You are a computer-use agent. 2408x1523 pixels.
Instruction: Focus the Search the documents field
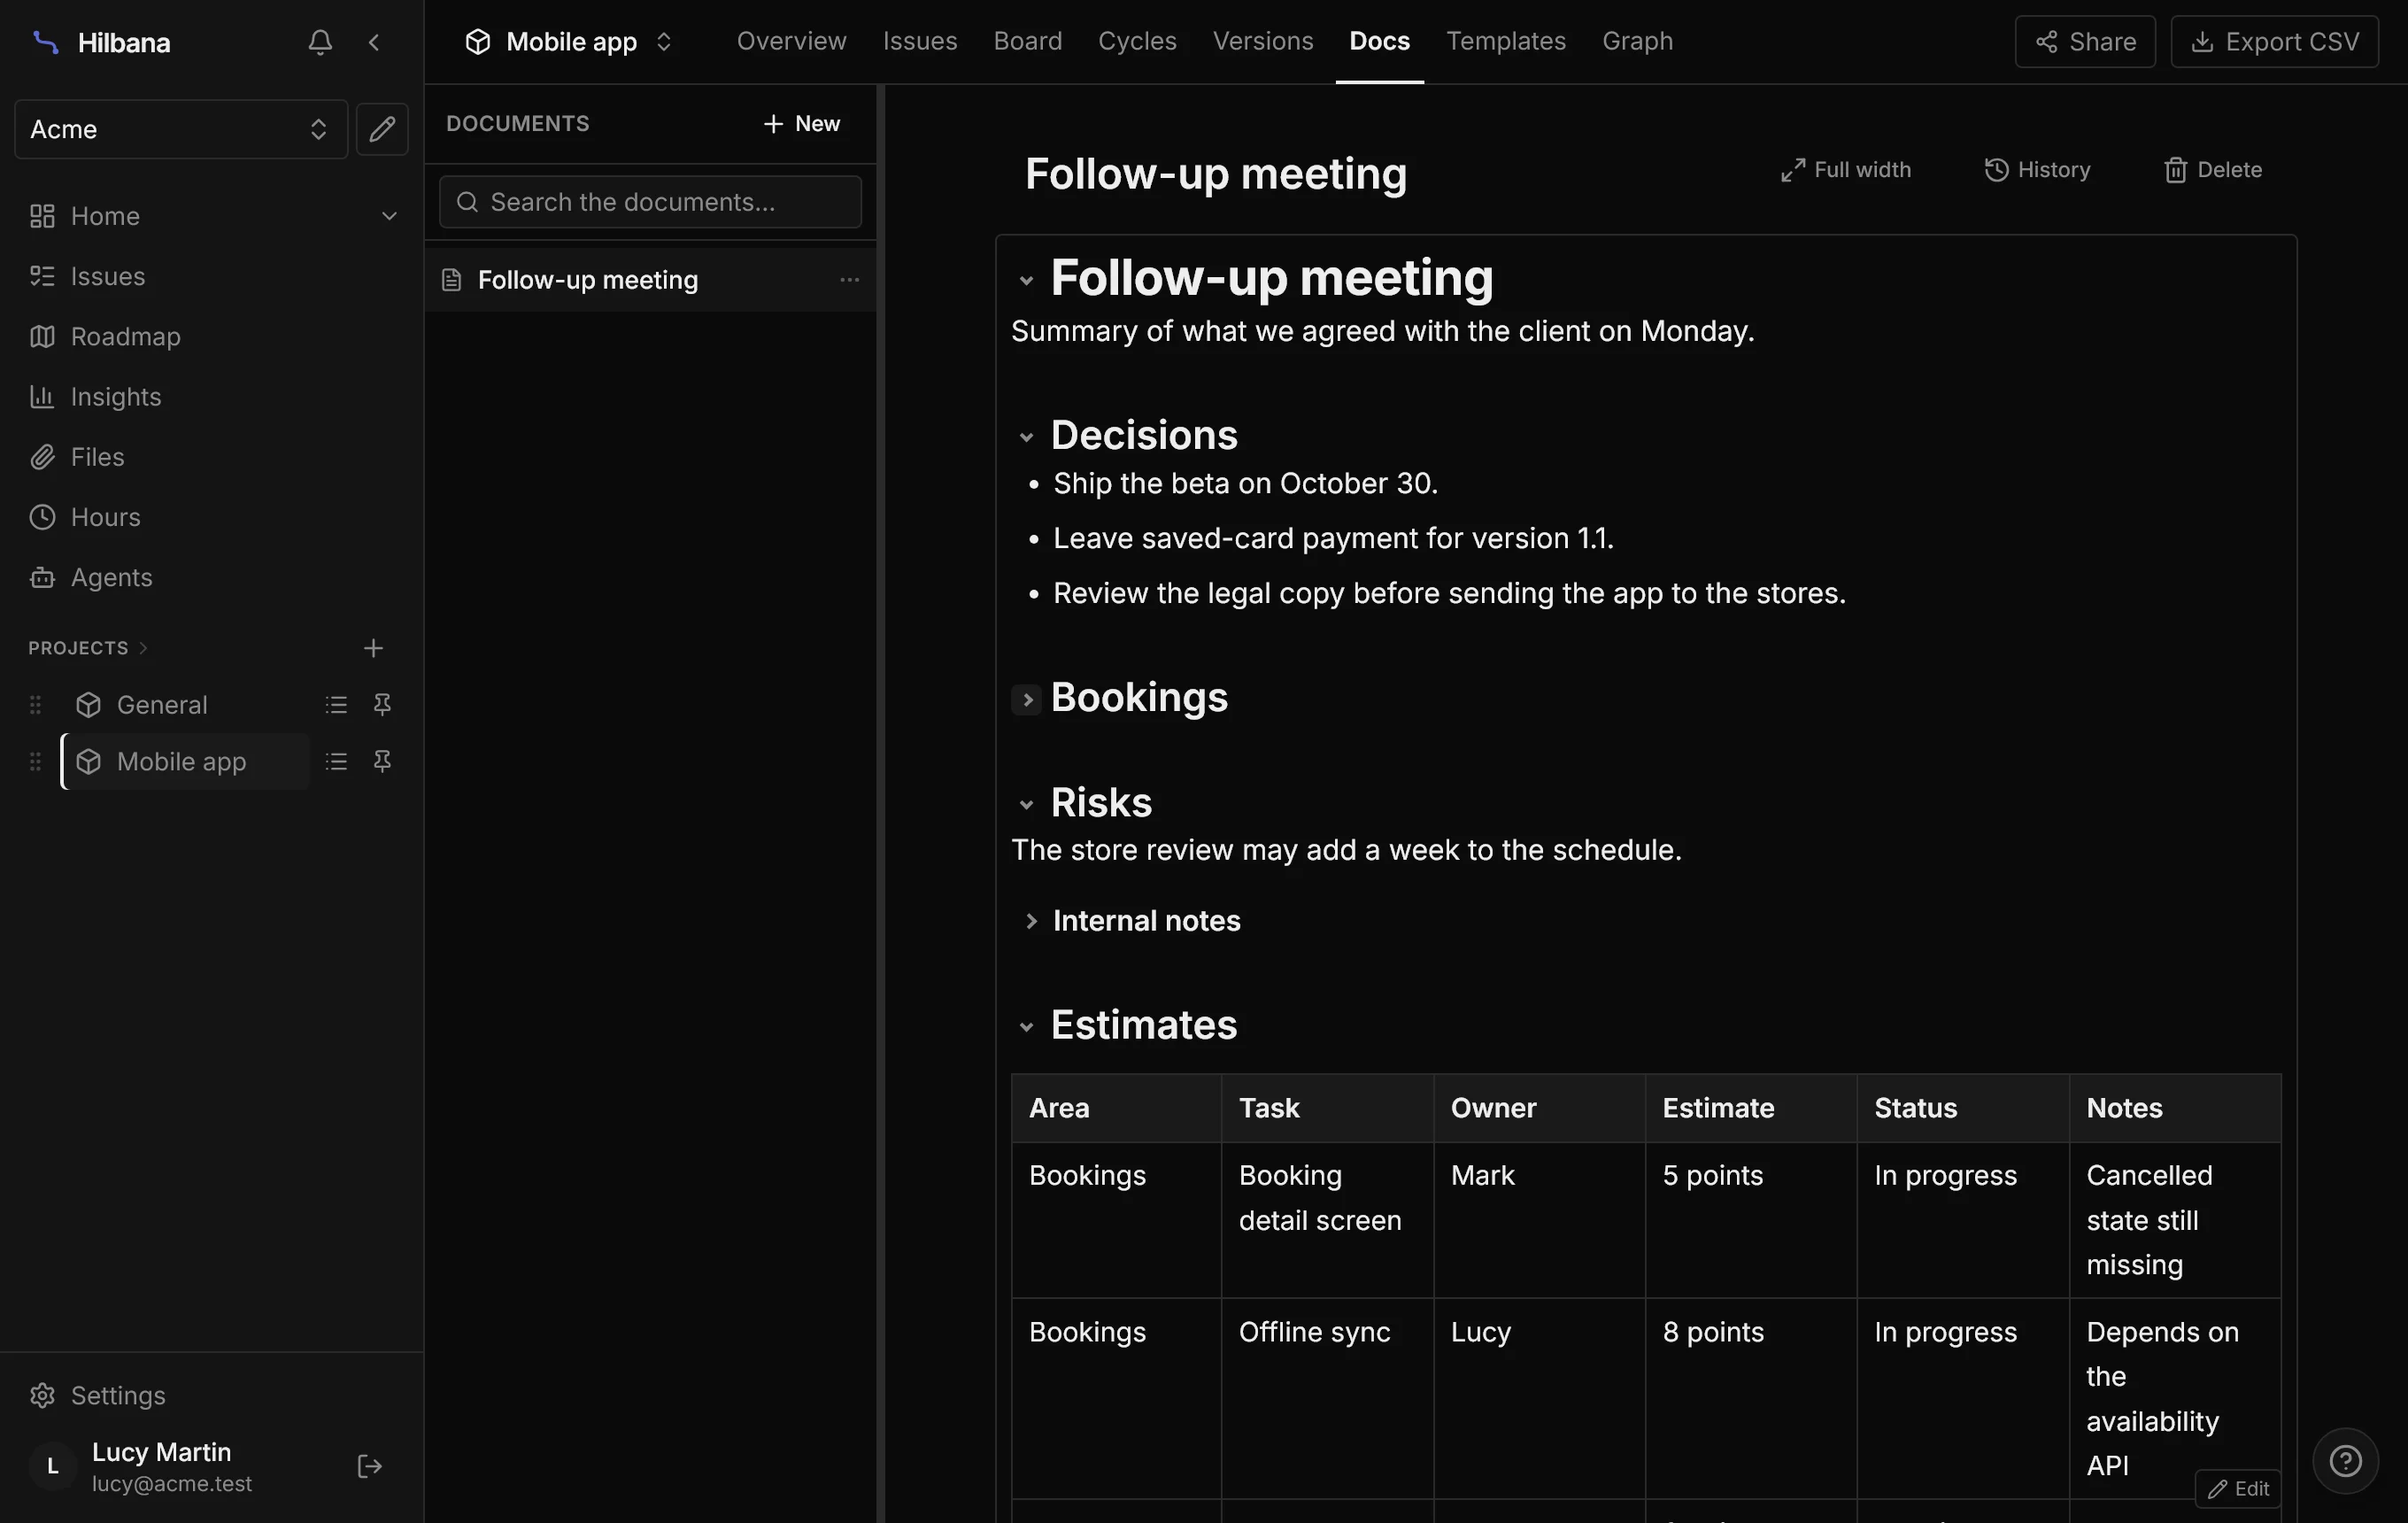coord(650,202)
